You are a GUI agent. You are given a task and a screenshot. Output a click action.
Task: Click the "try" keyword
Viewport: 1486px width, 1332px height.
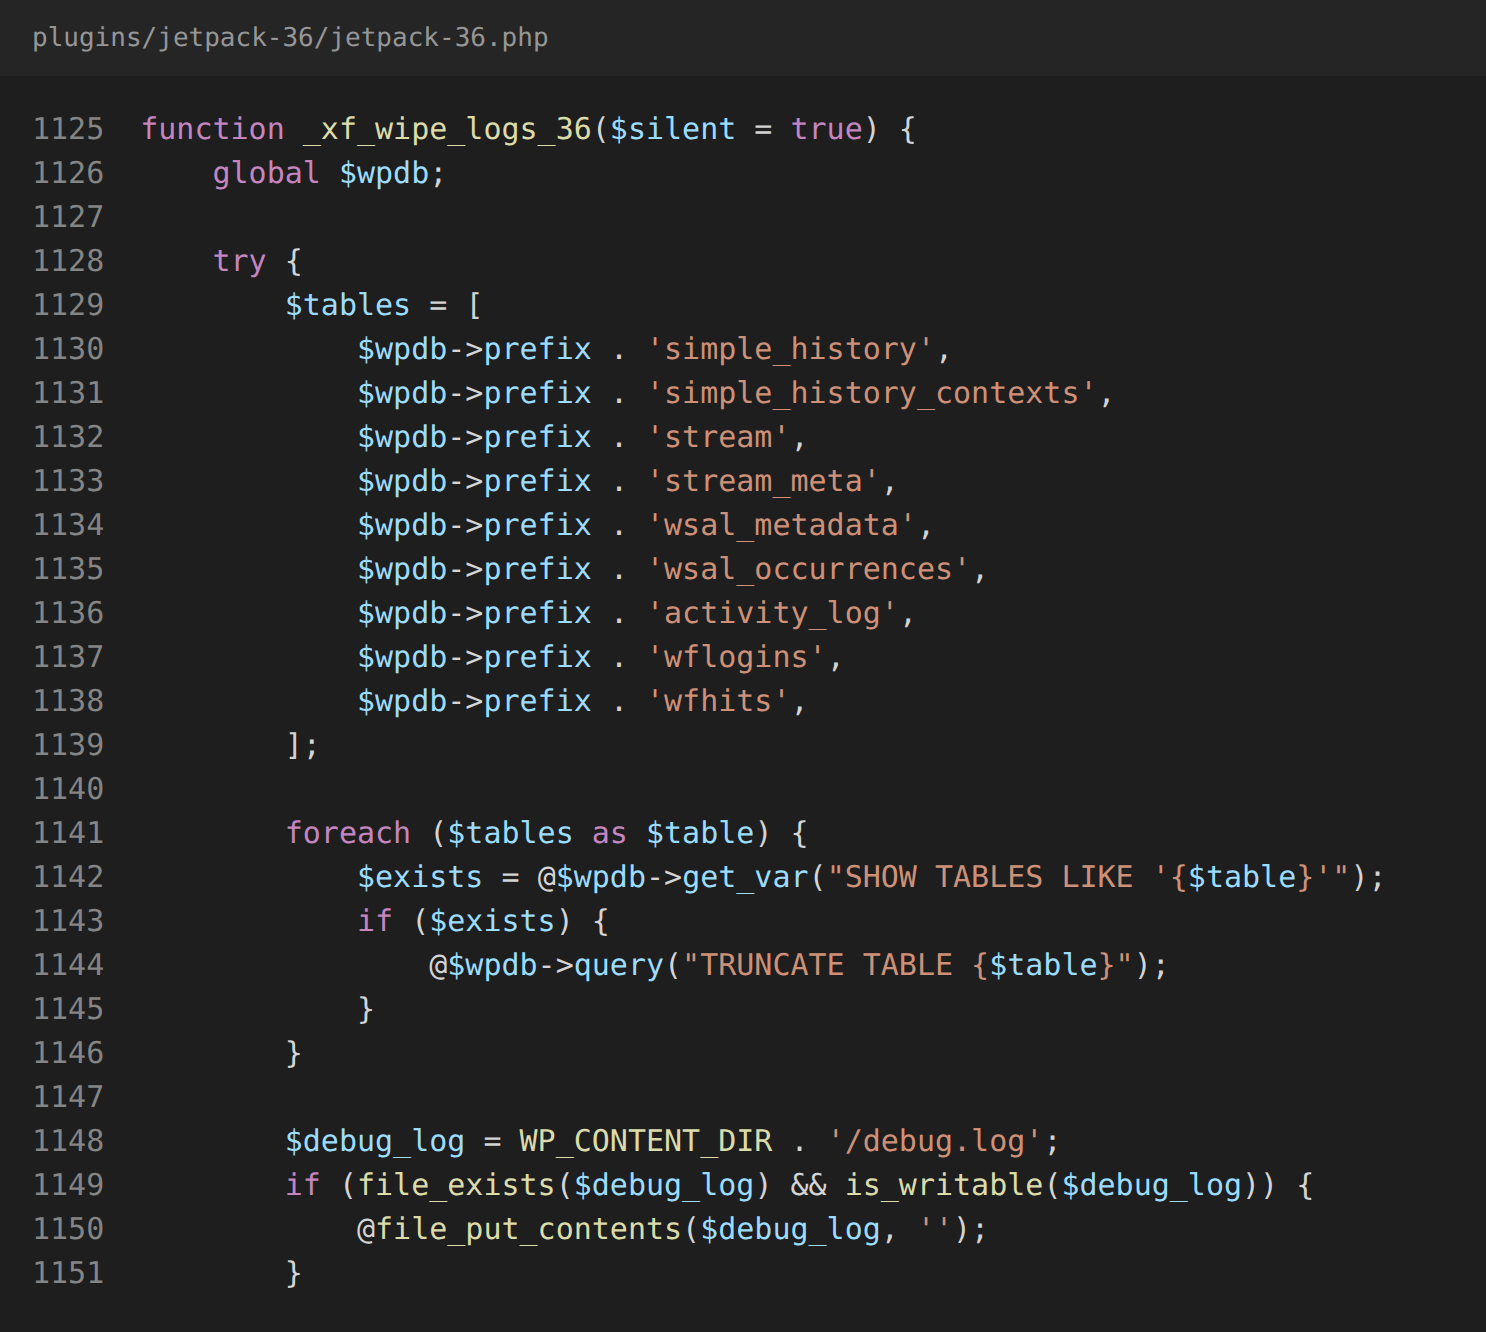(x=240, y=261)
